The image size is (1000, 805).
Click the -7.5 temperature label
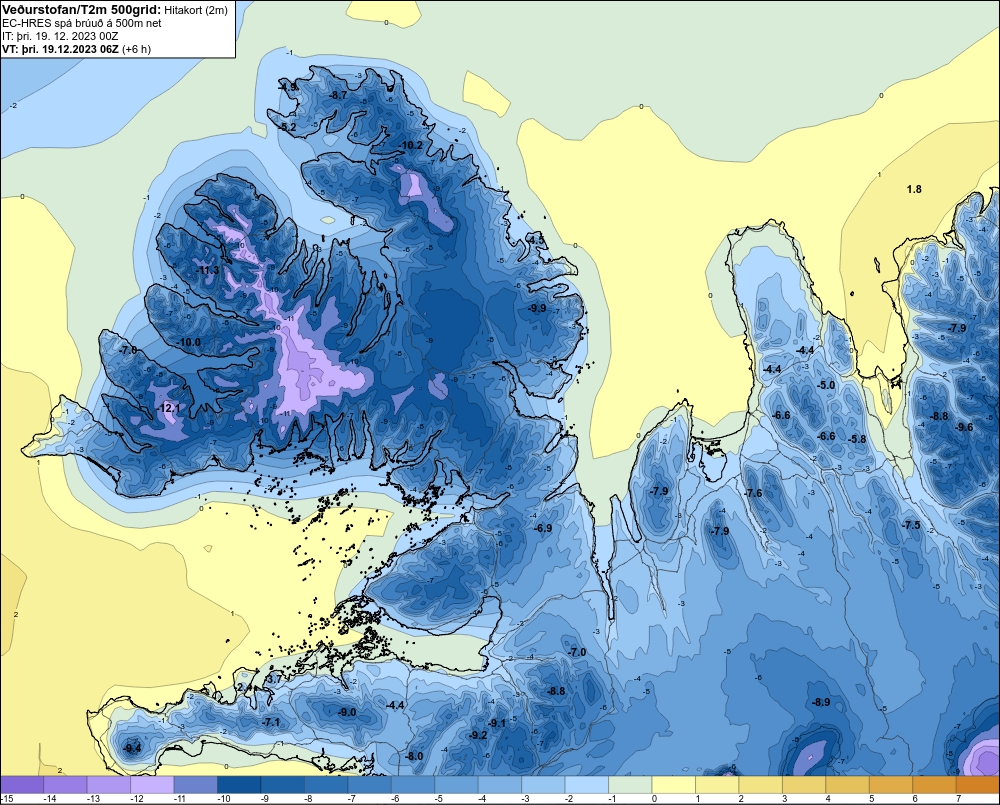pos(911,525)
